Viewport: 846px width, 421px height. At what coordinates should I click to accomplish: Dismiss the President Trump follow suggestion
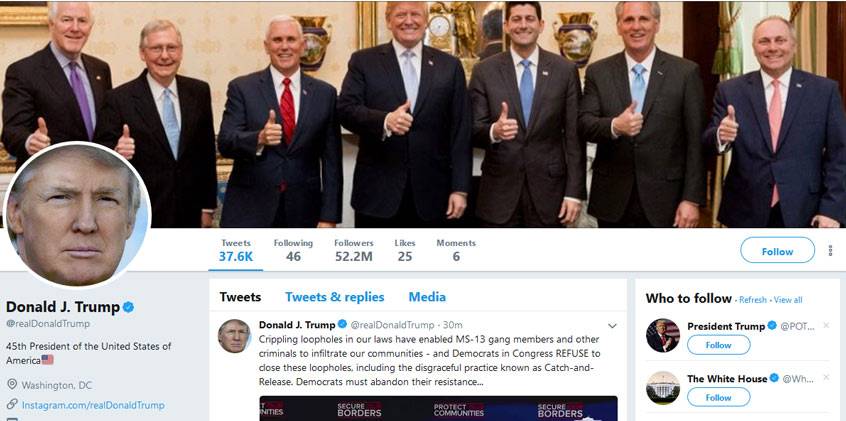[x=825, y=325]
